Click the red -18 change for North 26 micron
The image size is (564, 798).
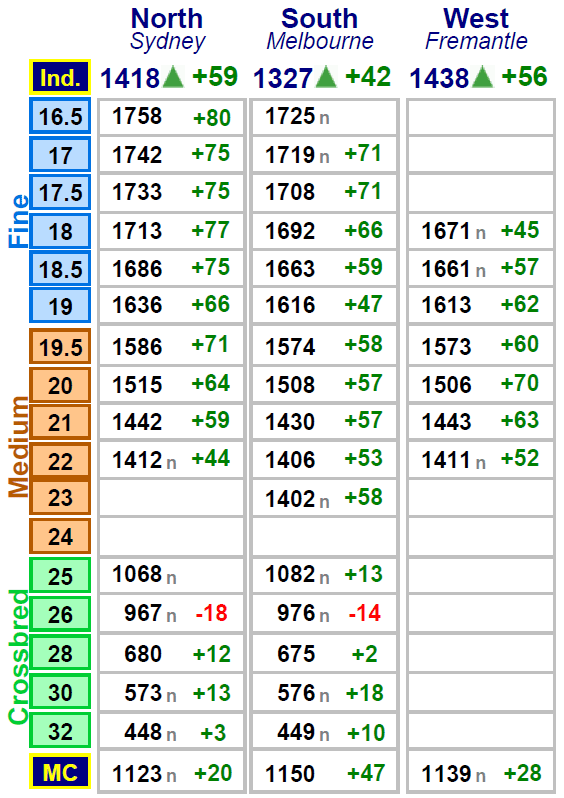(211, 613)
